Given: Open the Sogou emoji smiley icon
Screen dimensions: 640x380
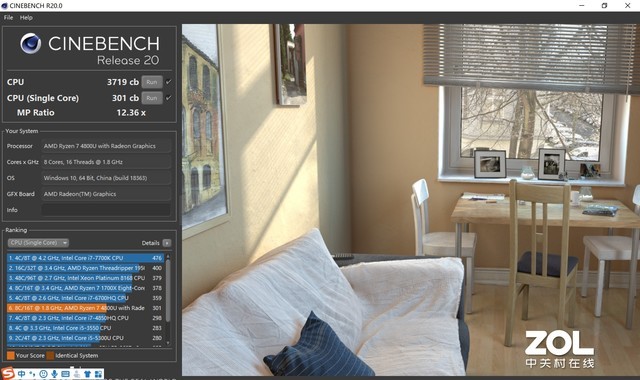Looking at the screenshot, I should pos(43,374).
